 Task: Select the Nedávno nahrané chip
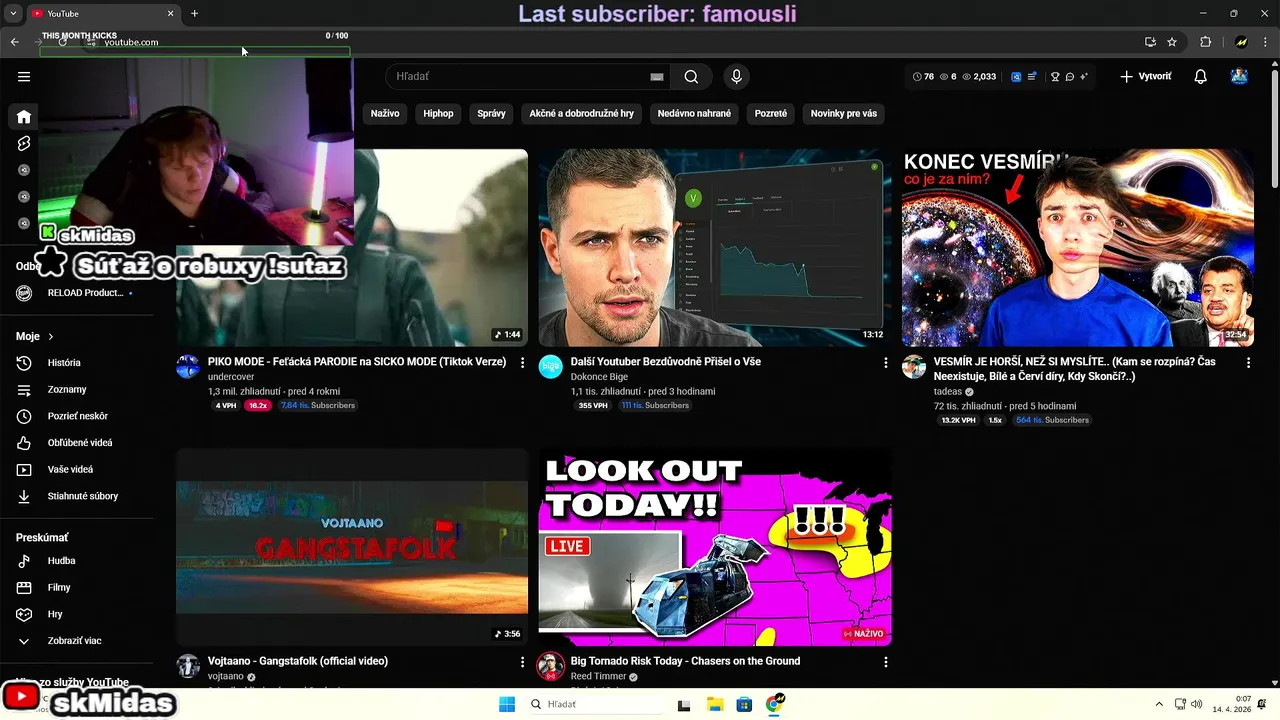point(694,114)
